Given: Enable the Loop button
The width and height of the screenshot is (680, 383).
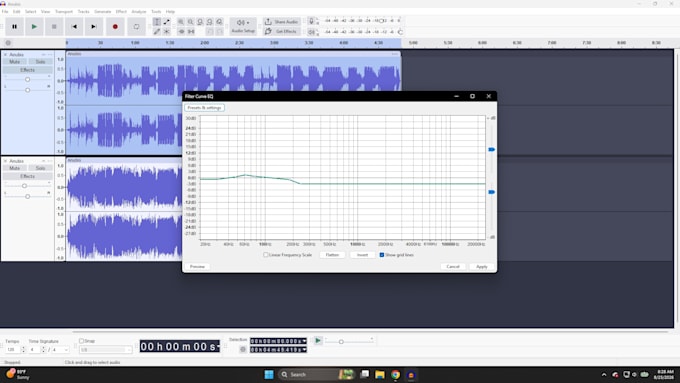Looking at the screenshot, I should [136, 26].
